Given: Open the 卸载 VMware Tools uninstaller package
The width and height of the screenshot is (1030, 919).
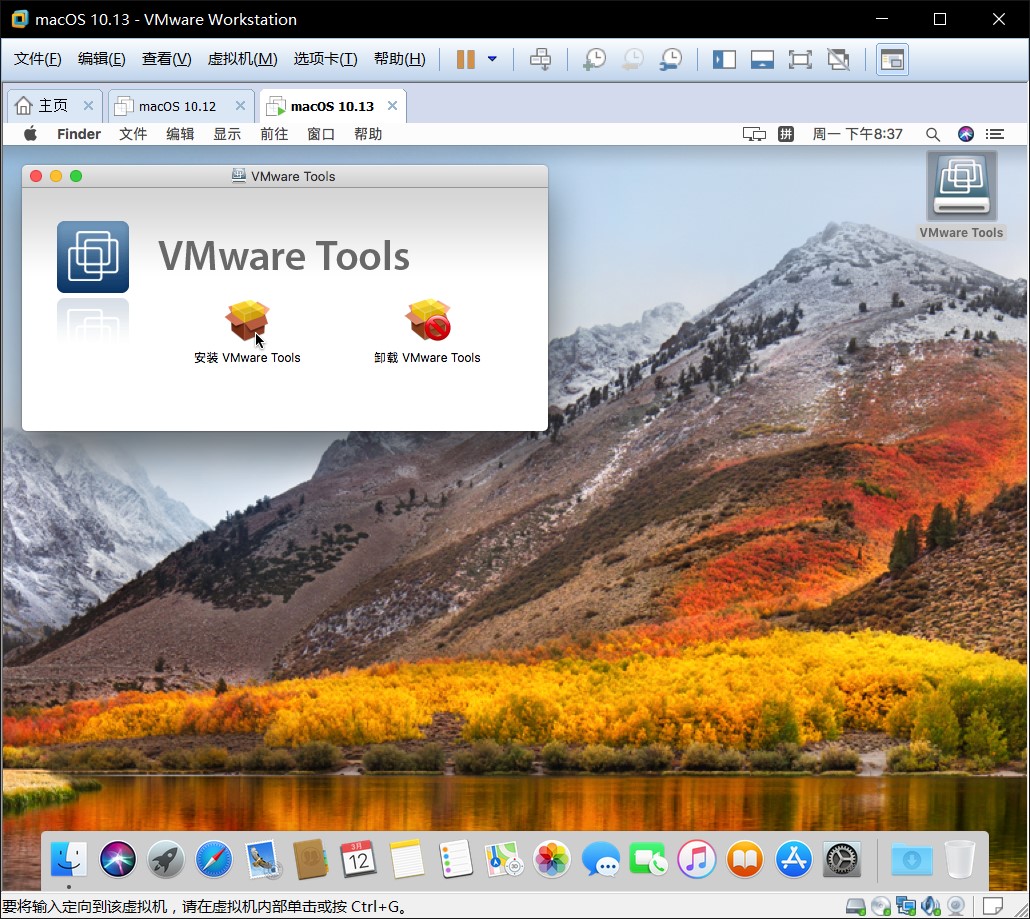Looking at the screenshot, I should [x=427, y=322].
